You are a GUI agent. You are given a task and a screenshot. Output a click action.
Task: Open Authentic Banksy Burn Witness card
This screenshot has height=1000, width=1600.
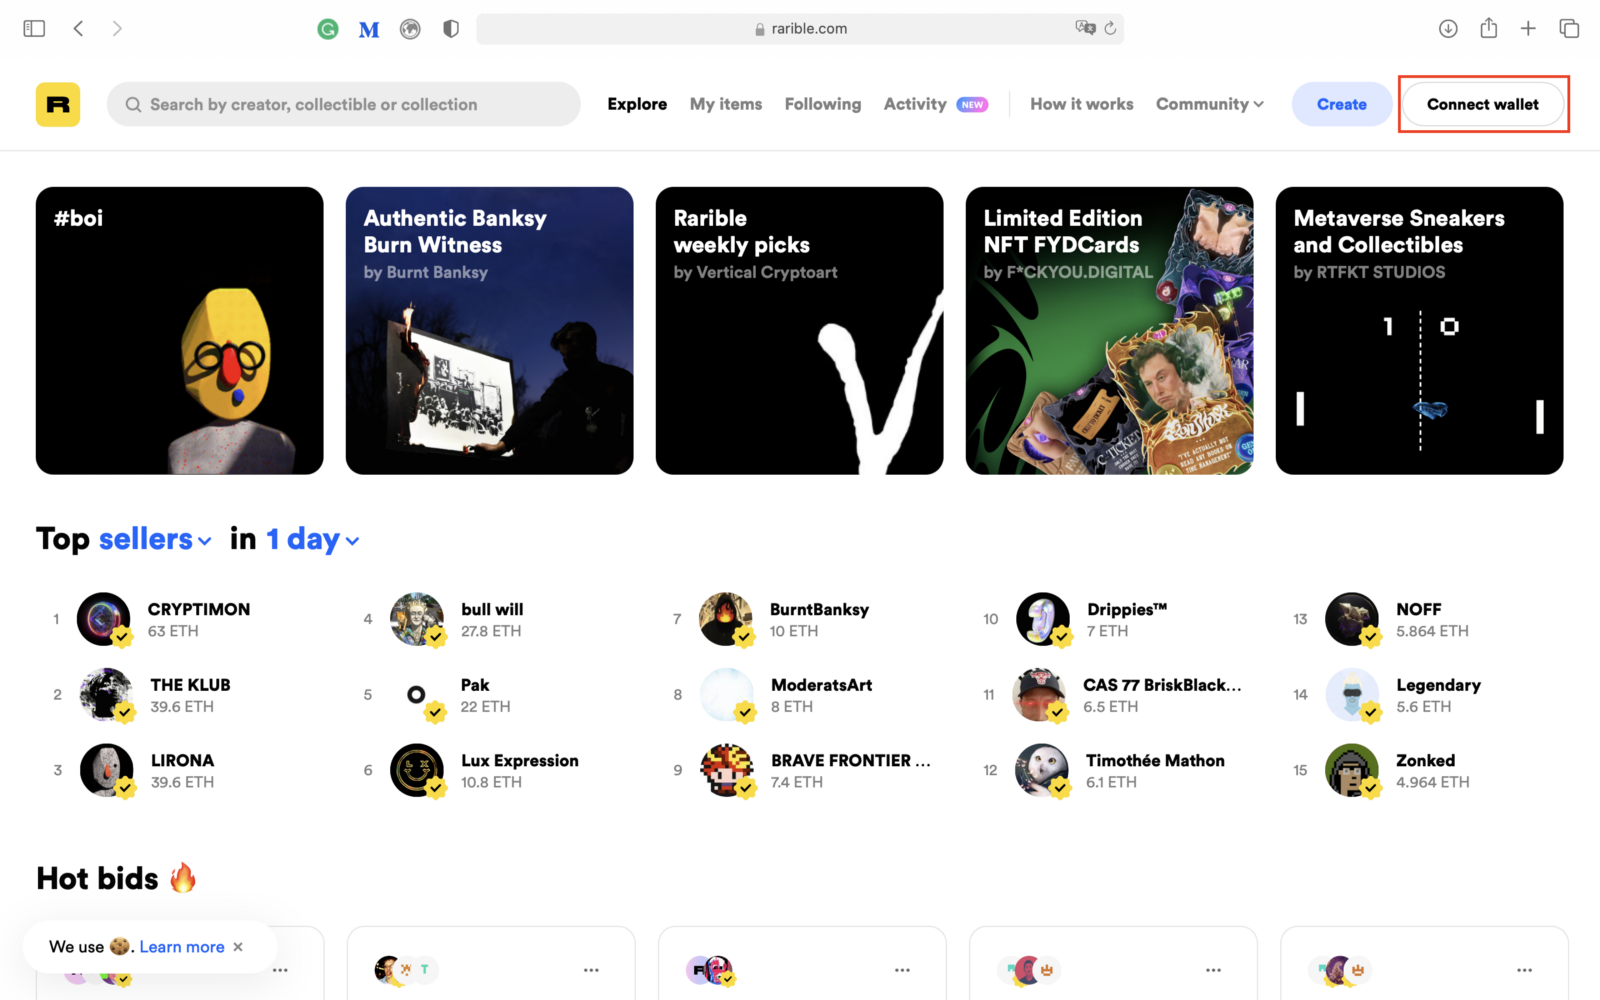coord(490,331)
